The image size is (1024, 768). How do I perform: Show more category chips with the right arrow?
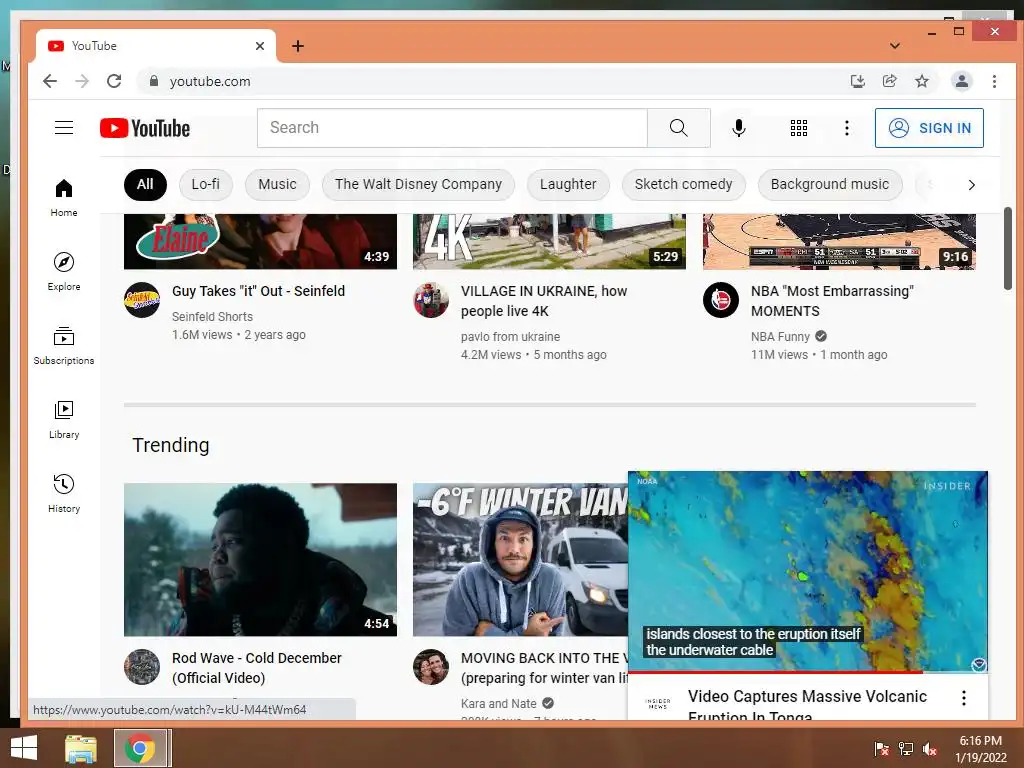tap(971, 185)
